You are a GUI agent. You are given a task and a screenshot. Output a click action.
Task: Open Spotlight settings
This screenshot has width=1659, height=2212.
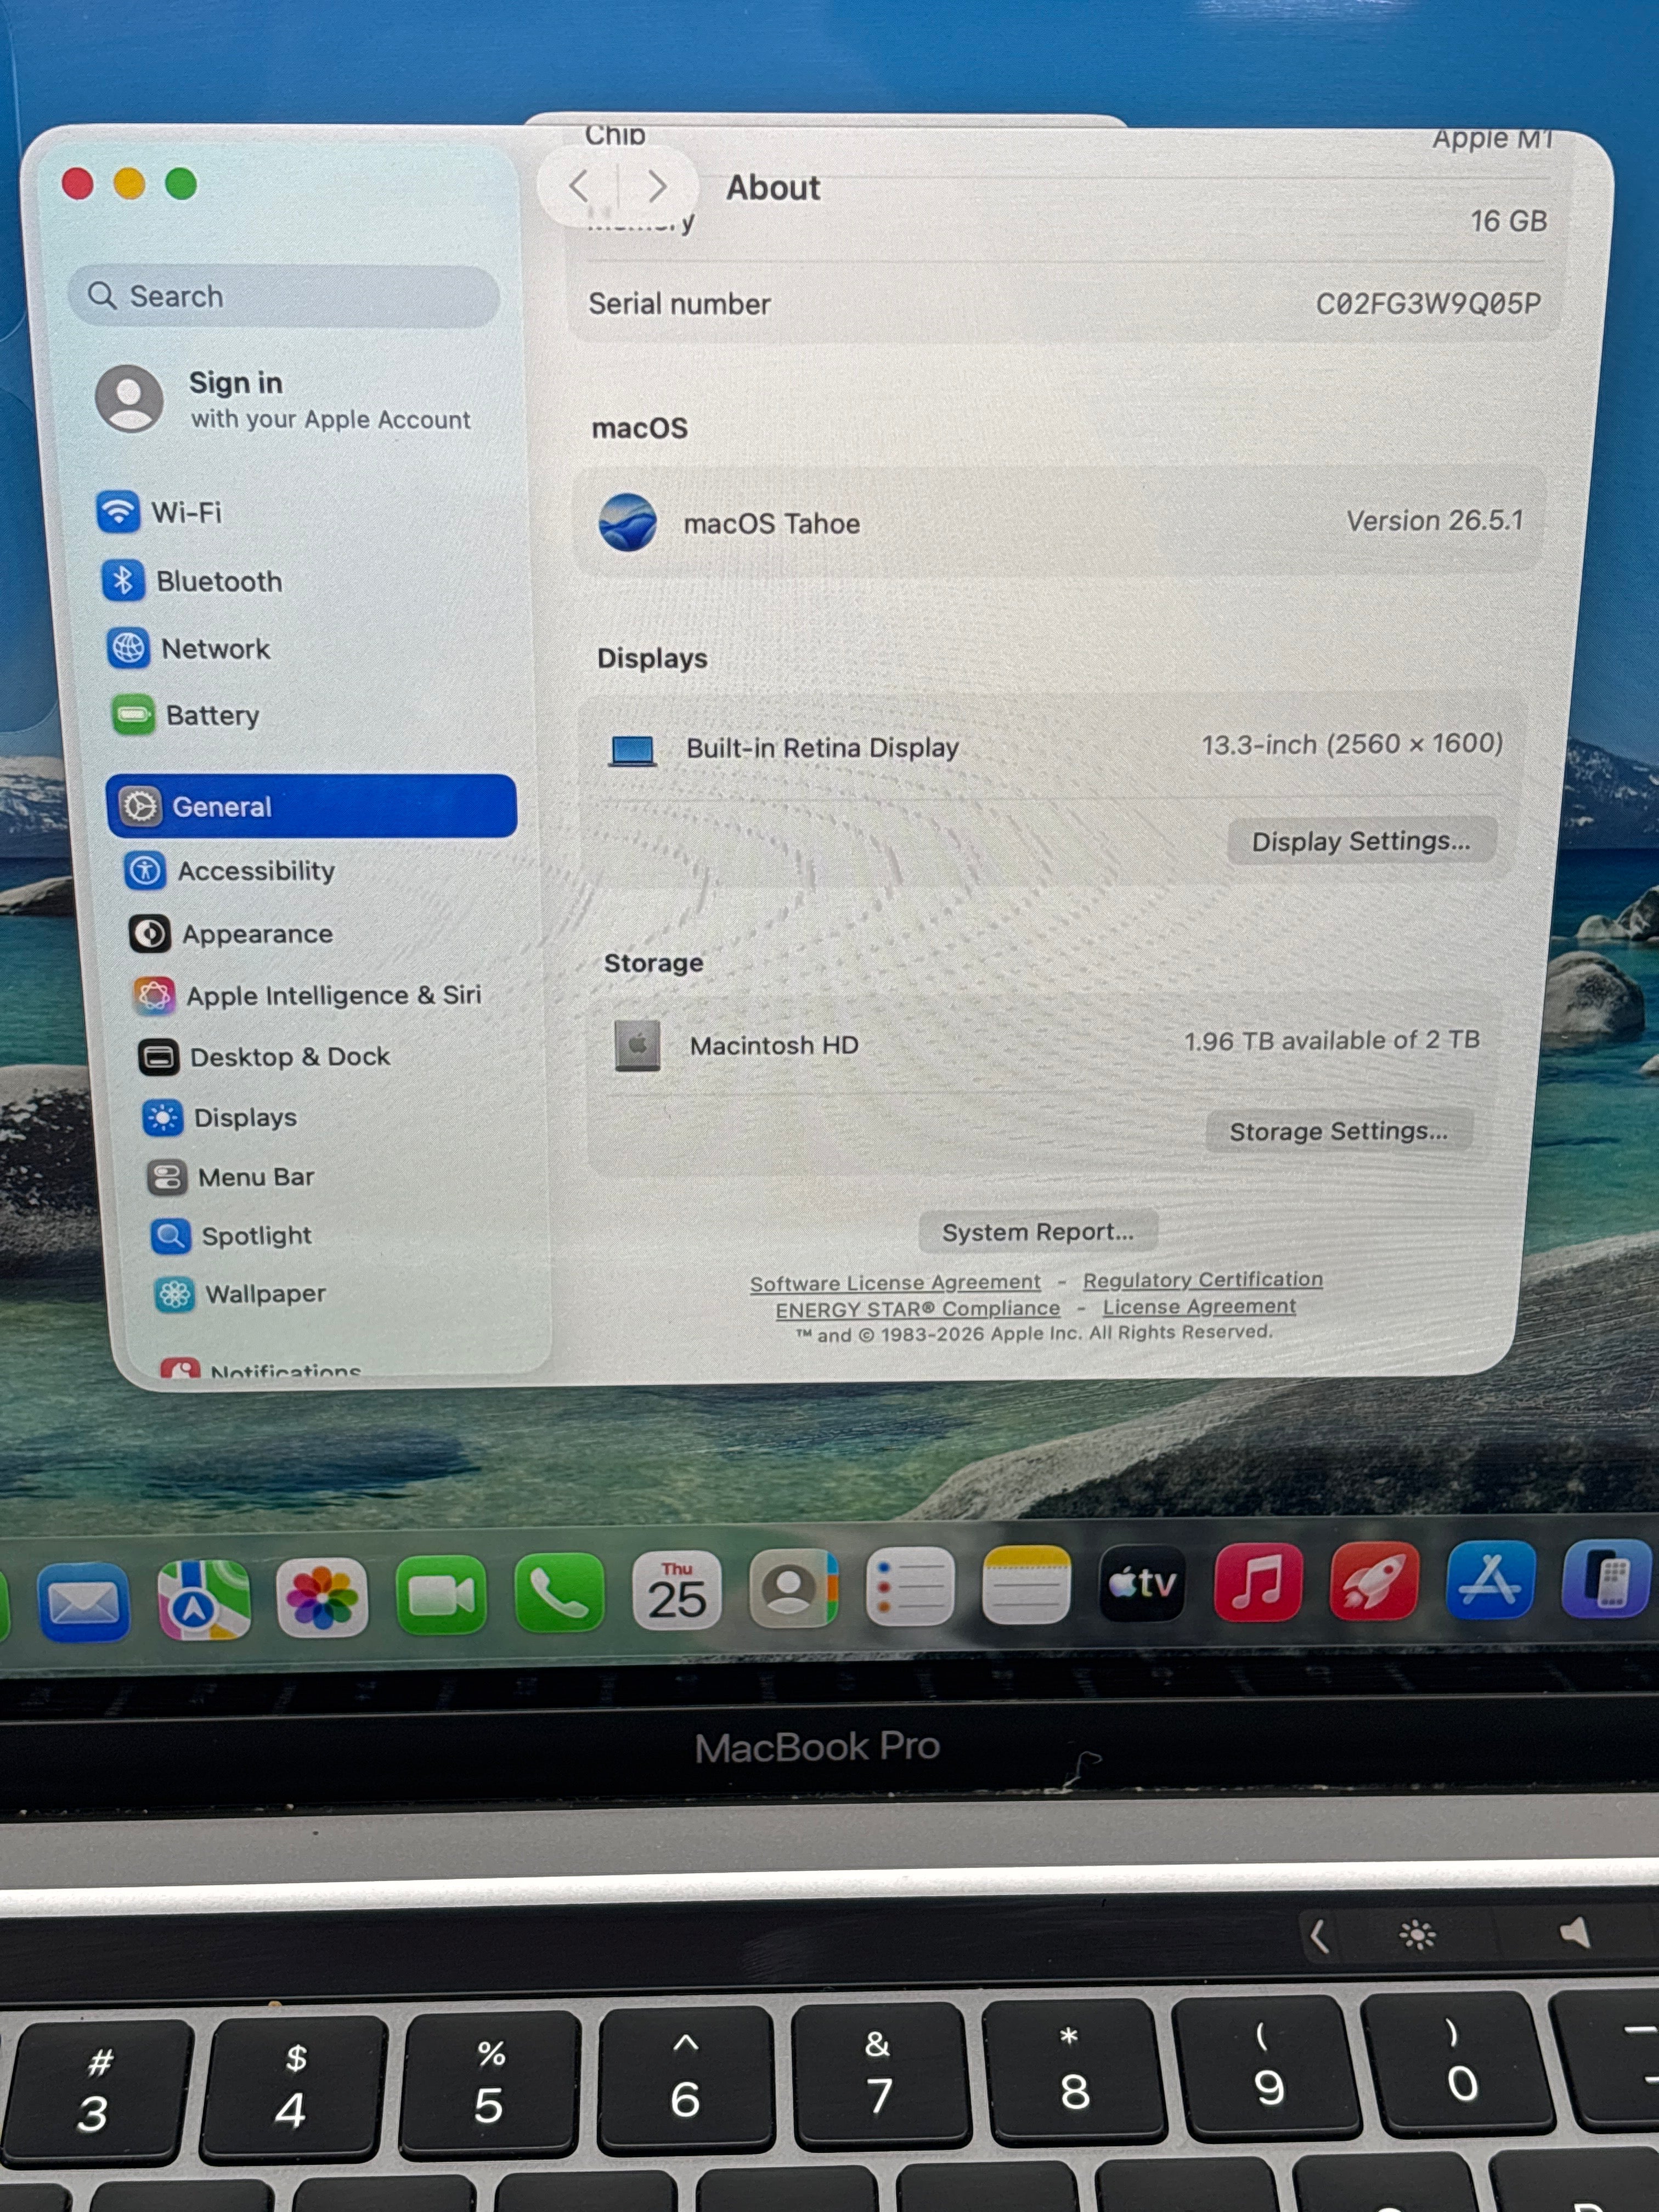pyautogui.click(x=232, y=1236)
